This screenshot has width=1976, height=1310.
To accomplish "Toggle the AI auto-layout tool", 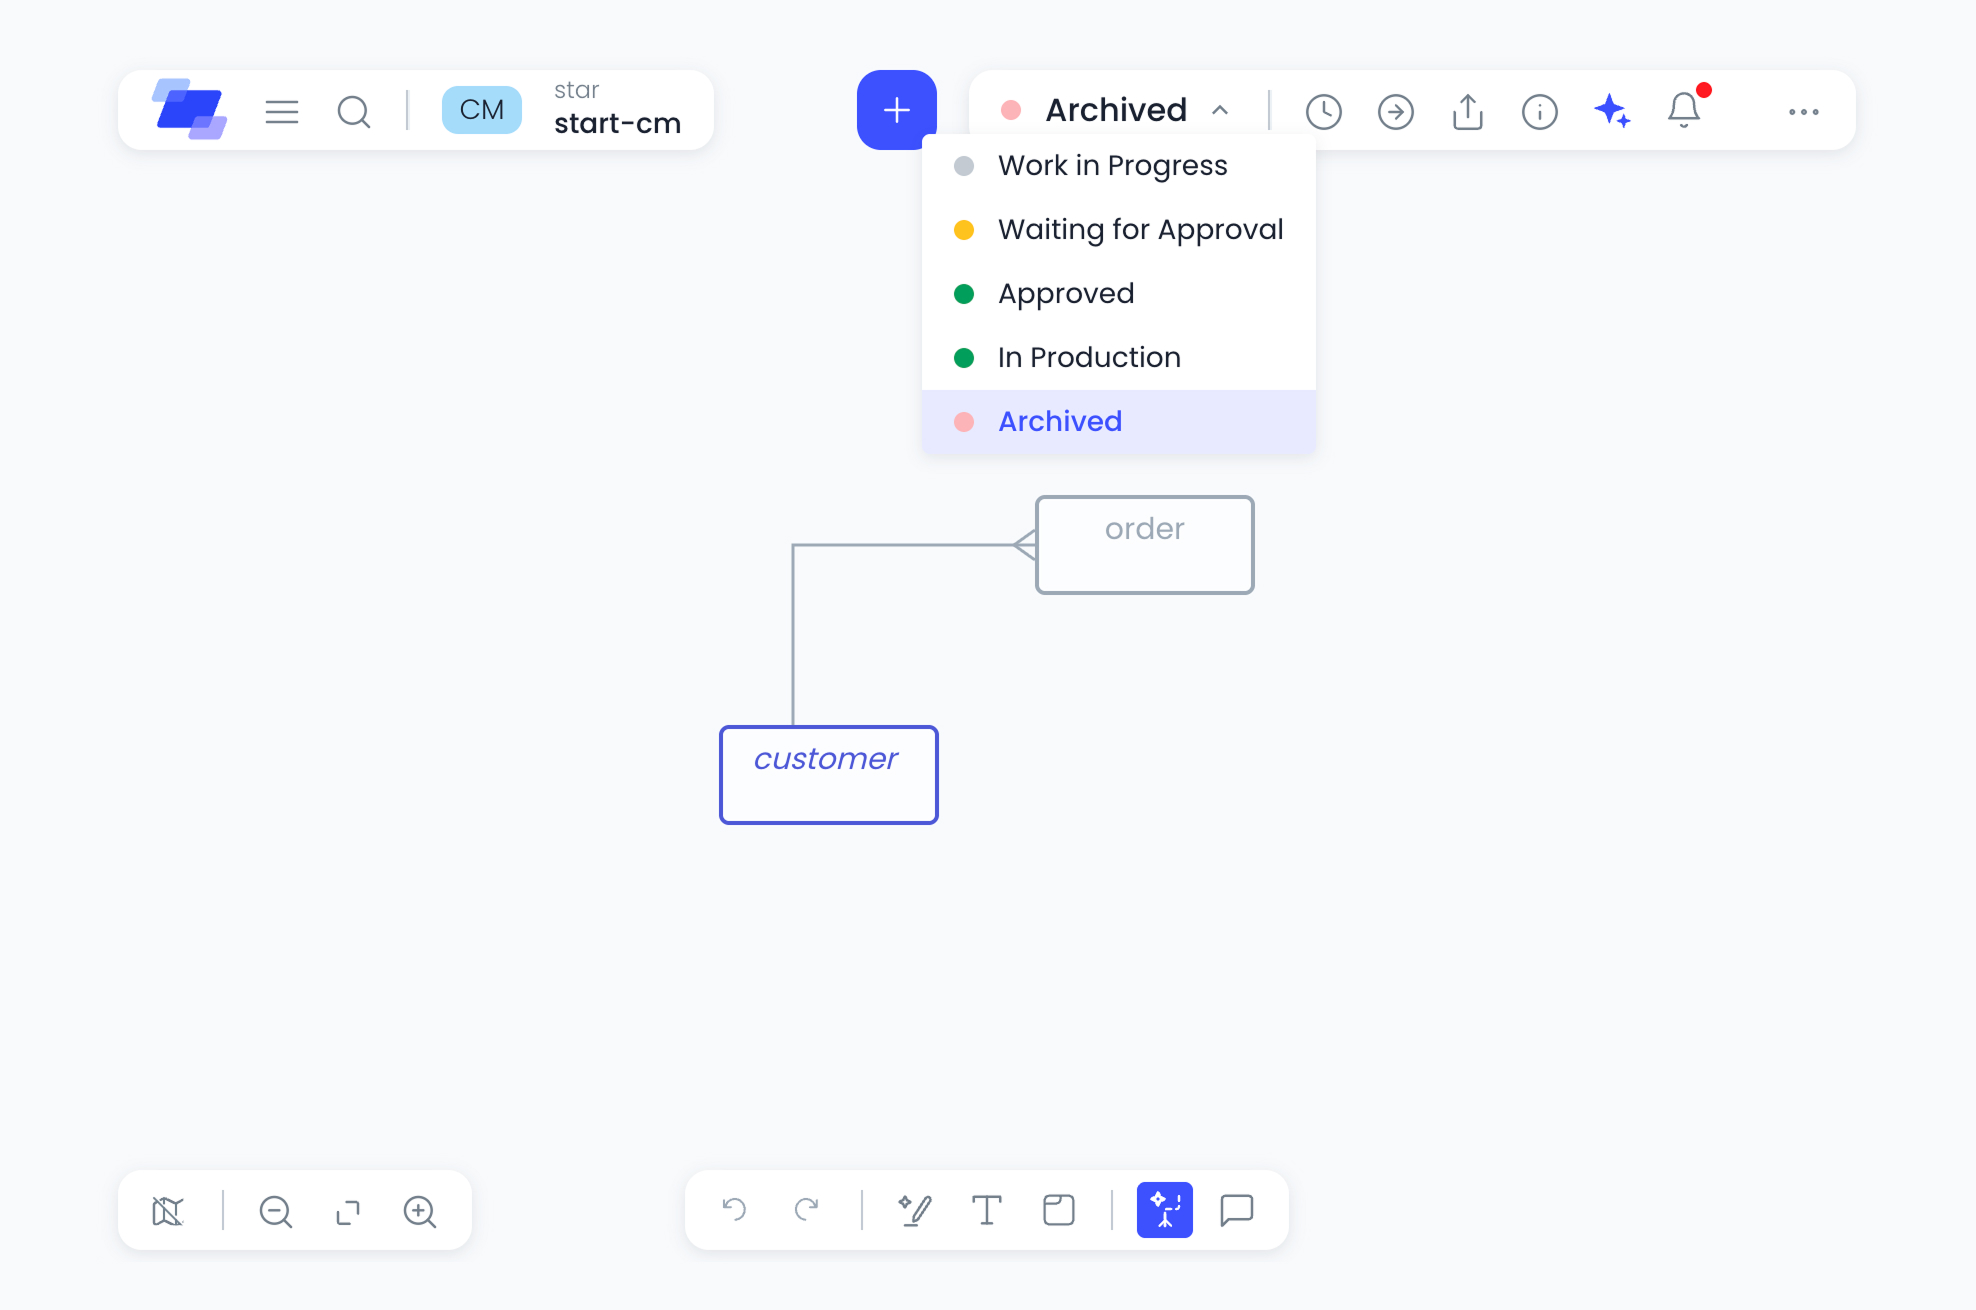I will [x=1164, y=1210].
